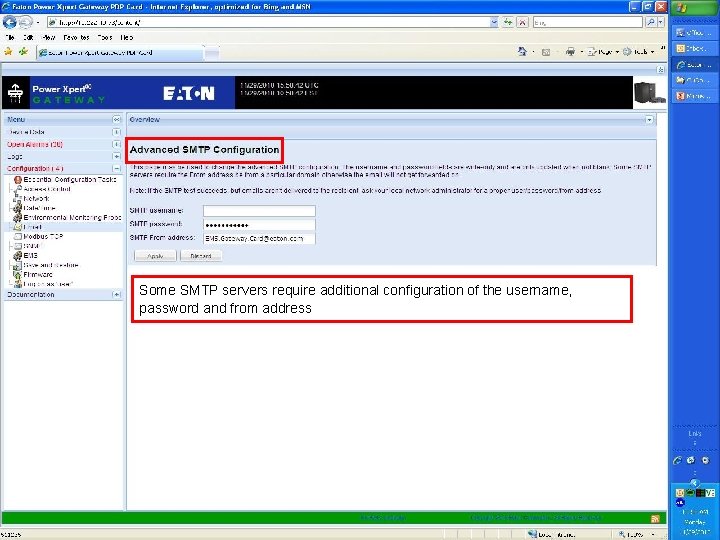
Task: Select Network in the Configuration tree
Action: pyautogui.click(x=36, y=198)
